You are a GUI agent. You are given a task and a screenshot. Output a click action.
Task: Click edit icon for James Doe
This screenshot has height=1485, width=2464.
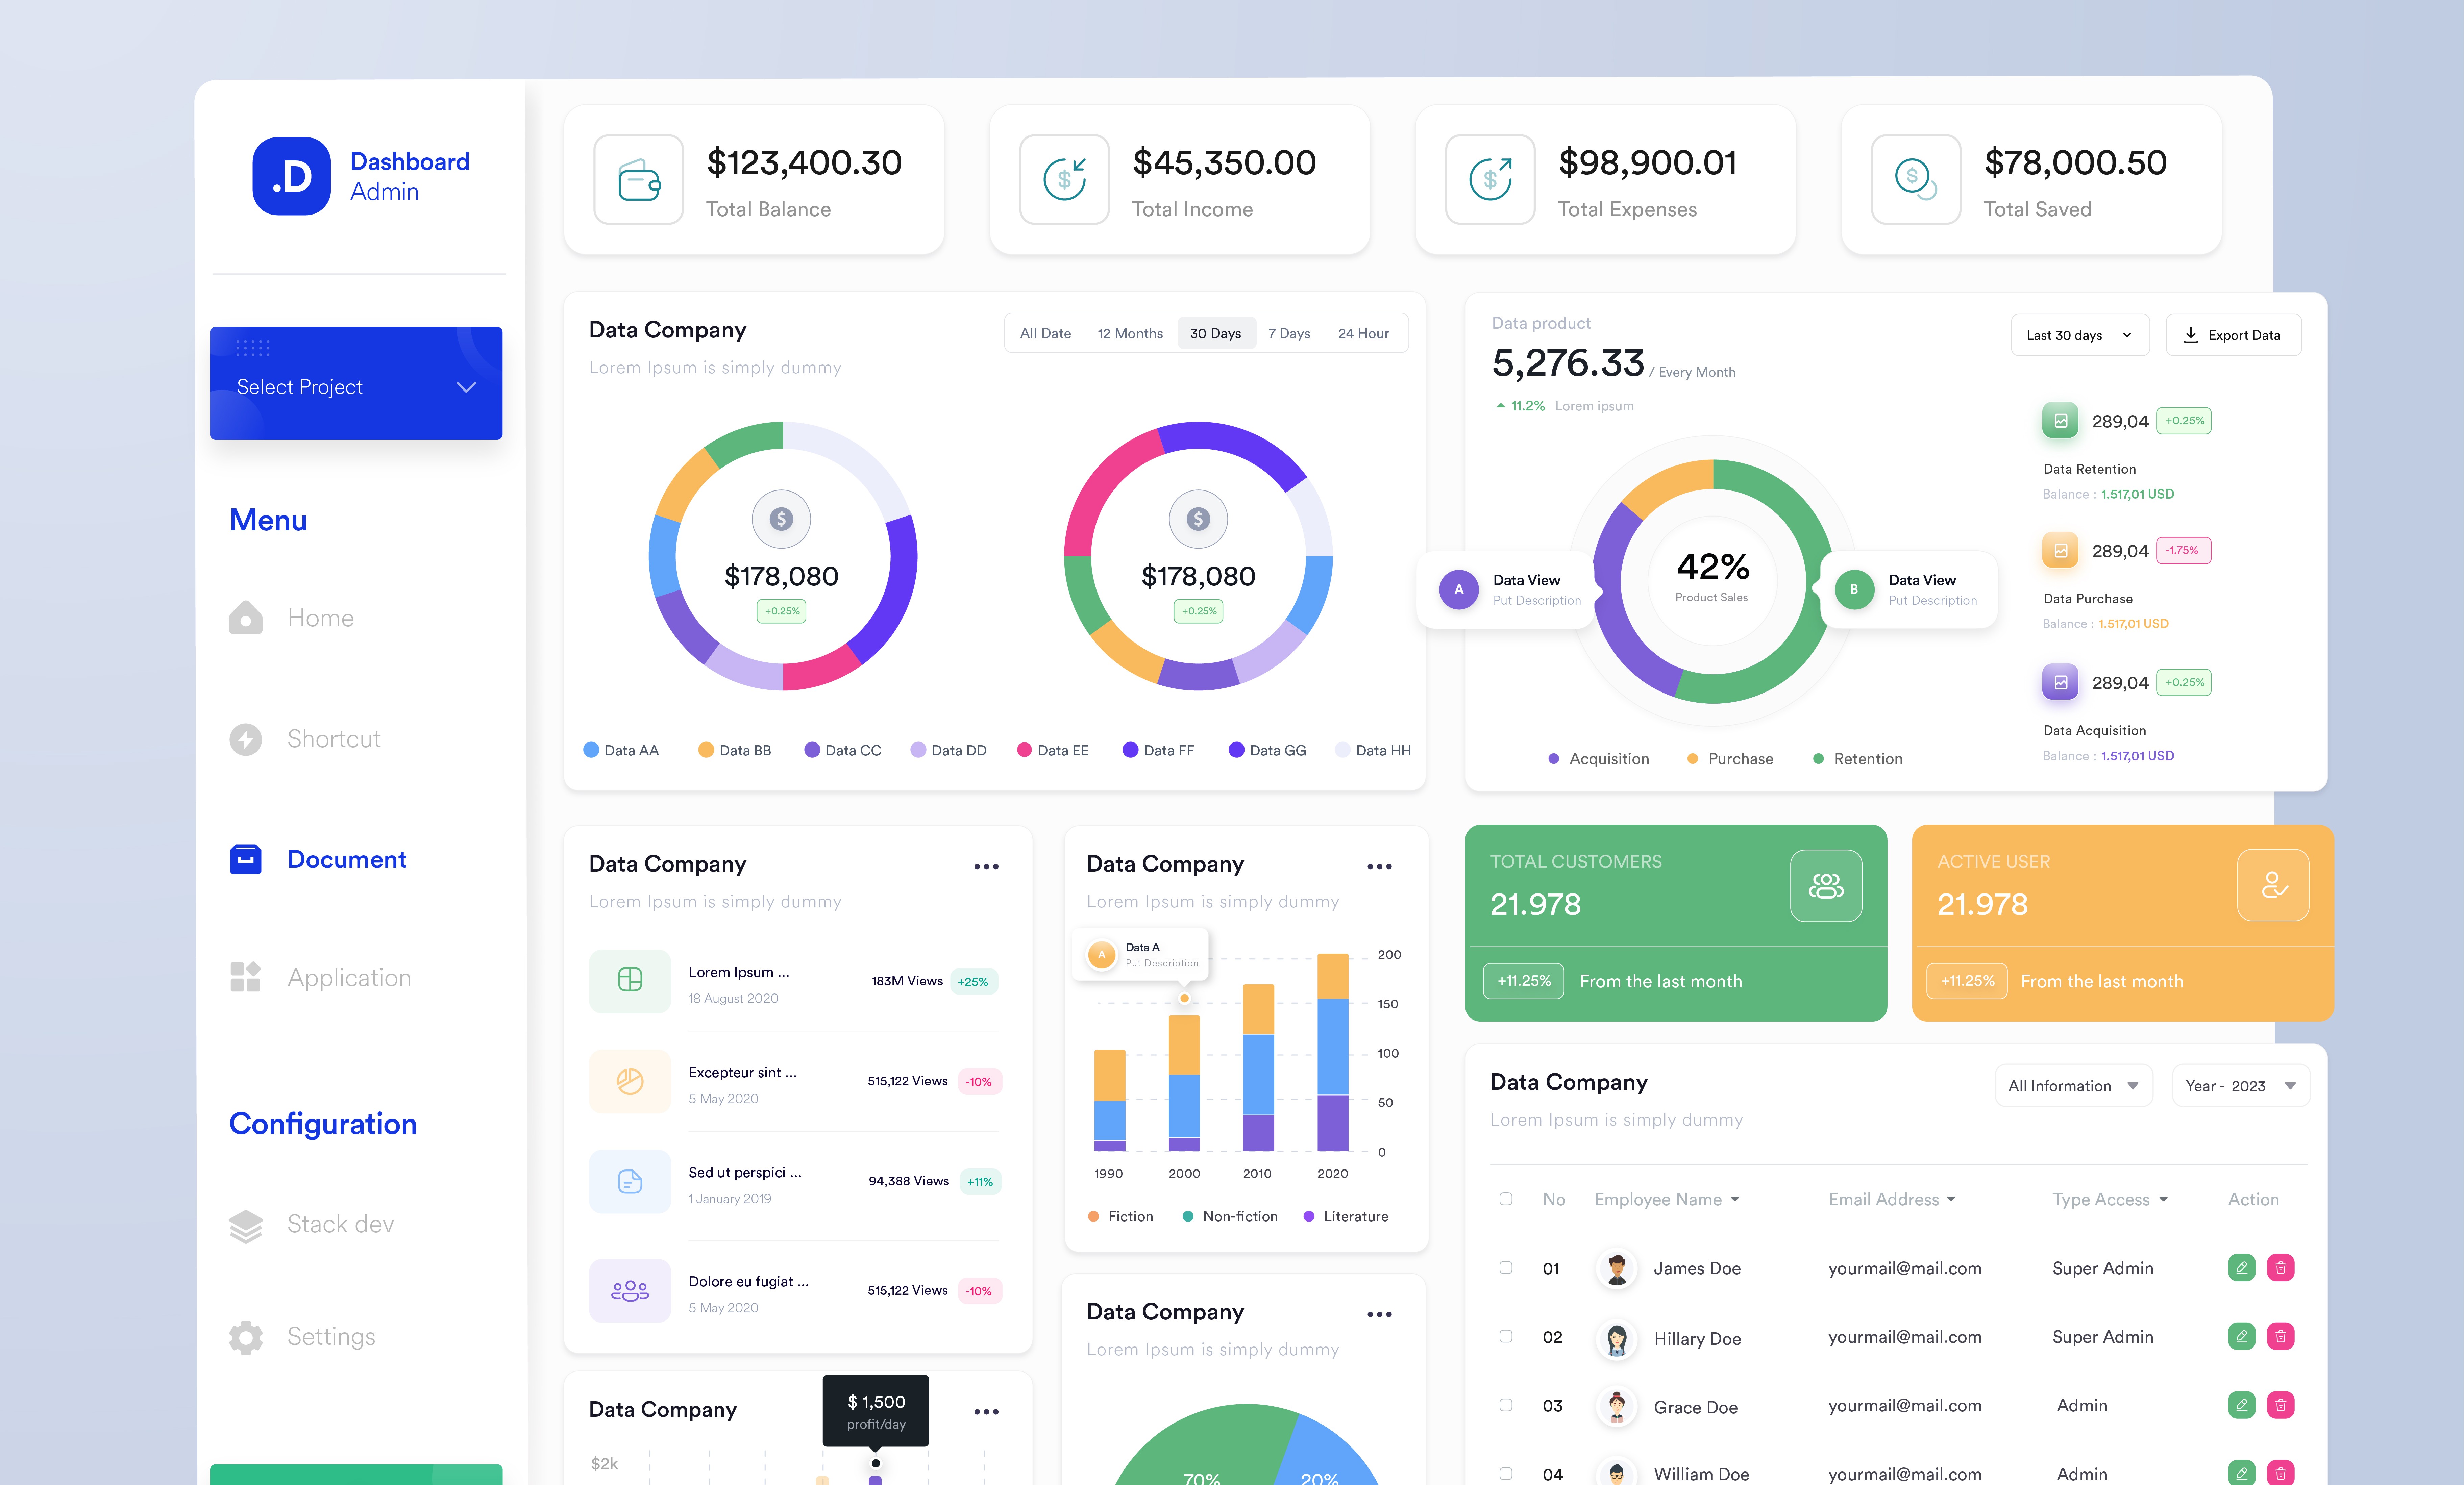tap(2242, 1268)
